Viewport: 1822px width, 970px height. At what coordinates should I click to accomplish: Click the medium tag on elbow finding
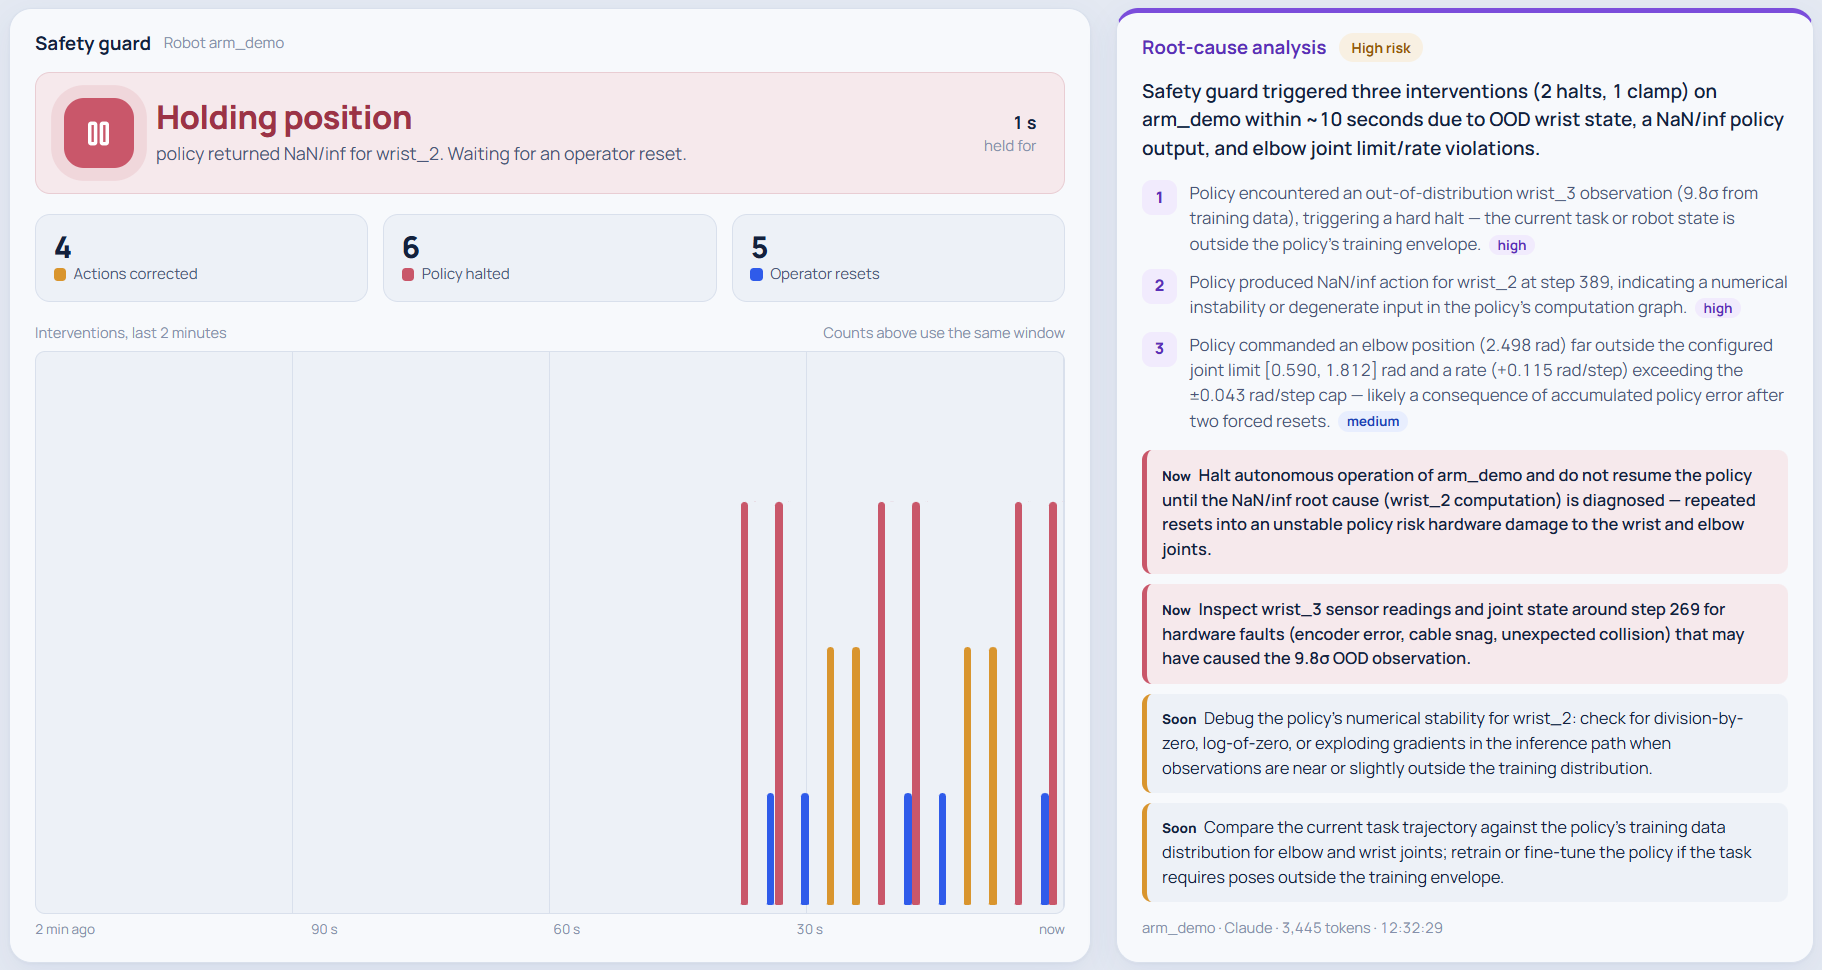(x=1372, y=421)
